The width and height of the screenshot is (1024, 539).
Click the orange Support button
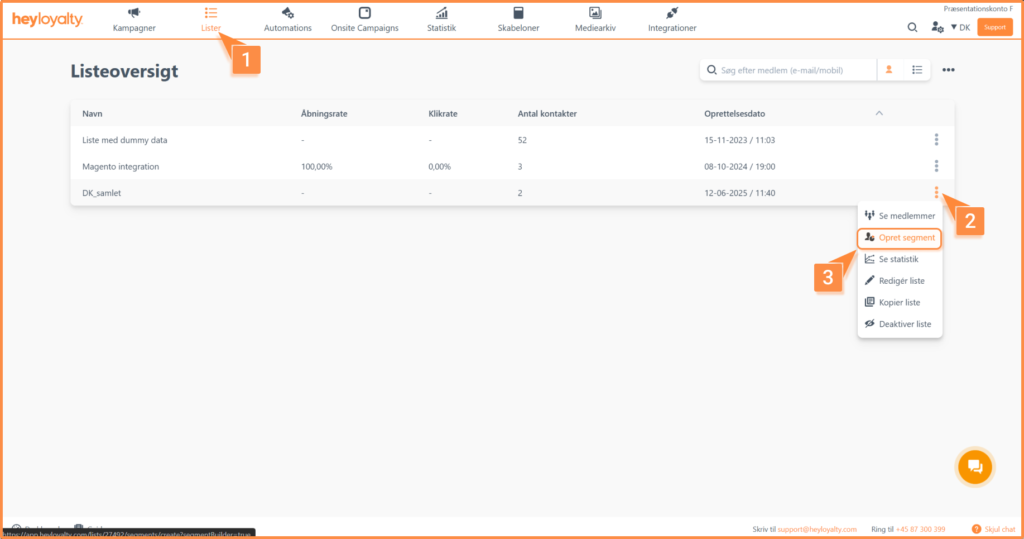point(994,27)
